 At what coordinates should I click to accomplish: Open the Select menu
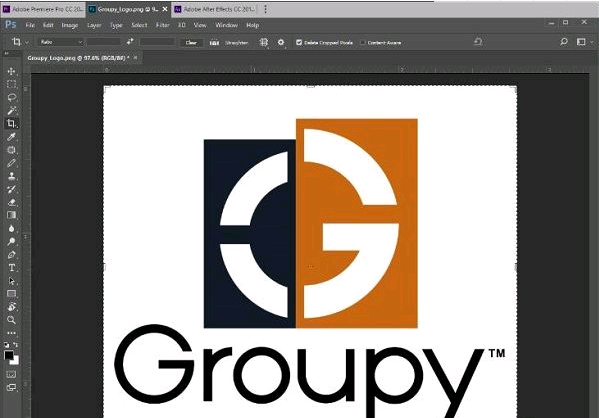click(139, 25)
